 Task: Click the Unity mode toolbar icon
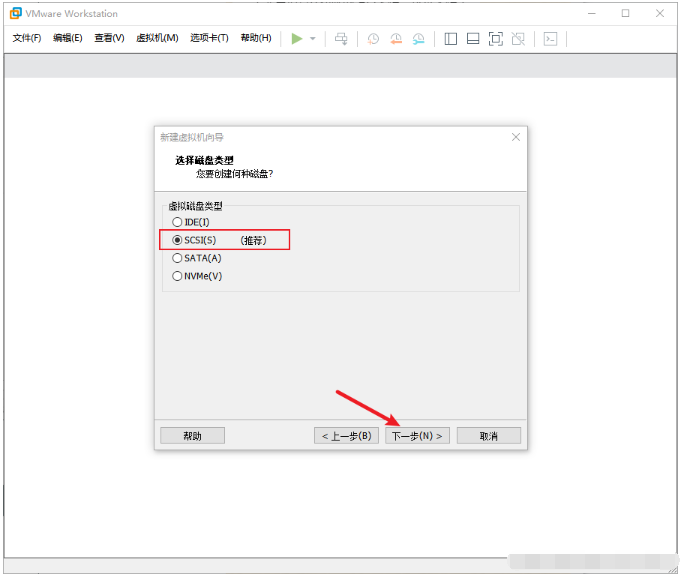[x=518, y=38]
